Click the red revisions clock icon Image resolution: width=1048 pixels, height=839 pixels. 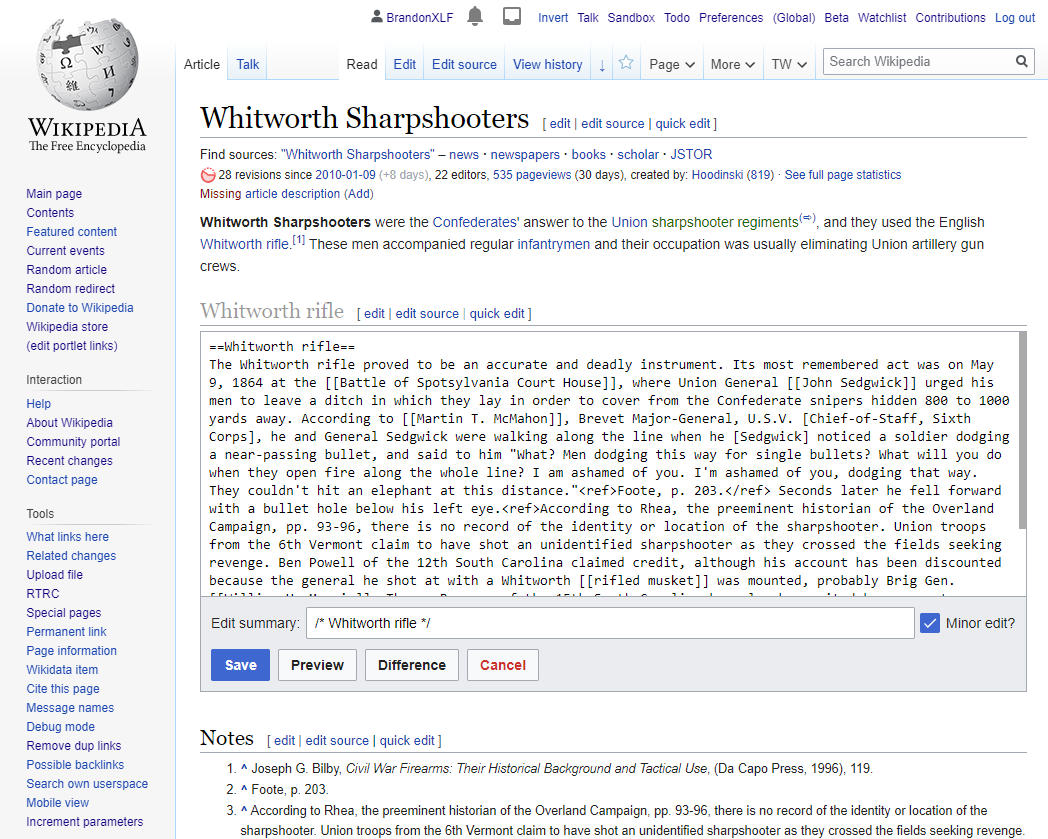point(208,175)
